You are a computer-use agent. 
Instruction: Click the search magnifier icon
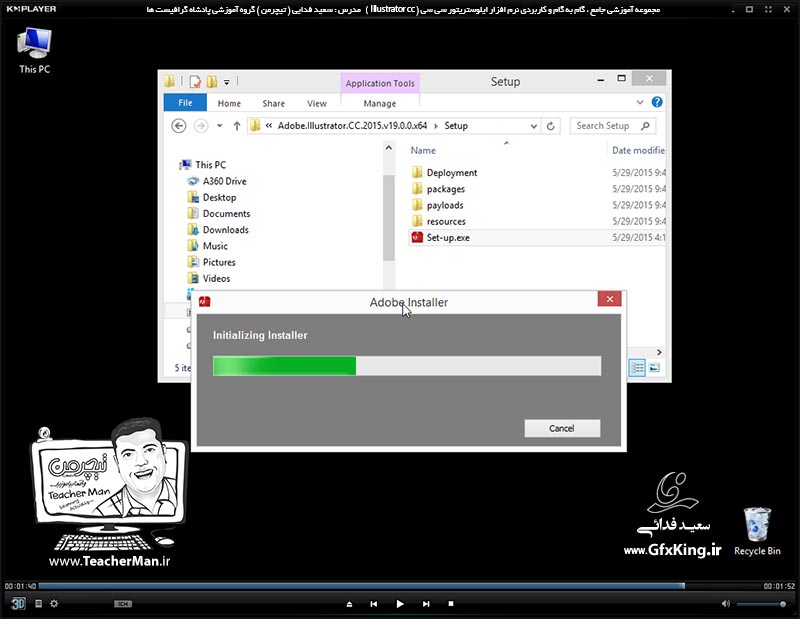click(x=645, y=126)
